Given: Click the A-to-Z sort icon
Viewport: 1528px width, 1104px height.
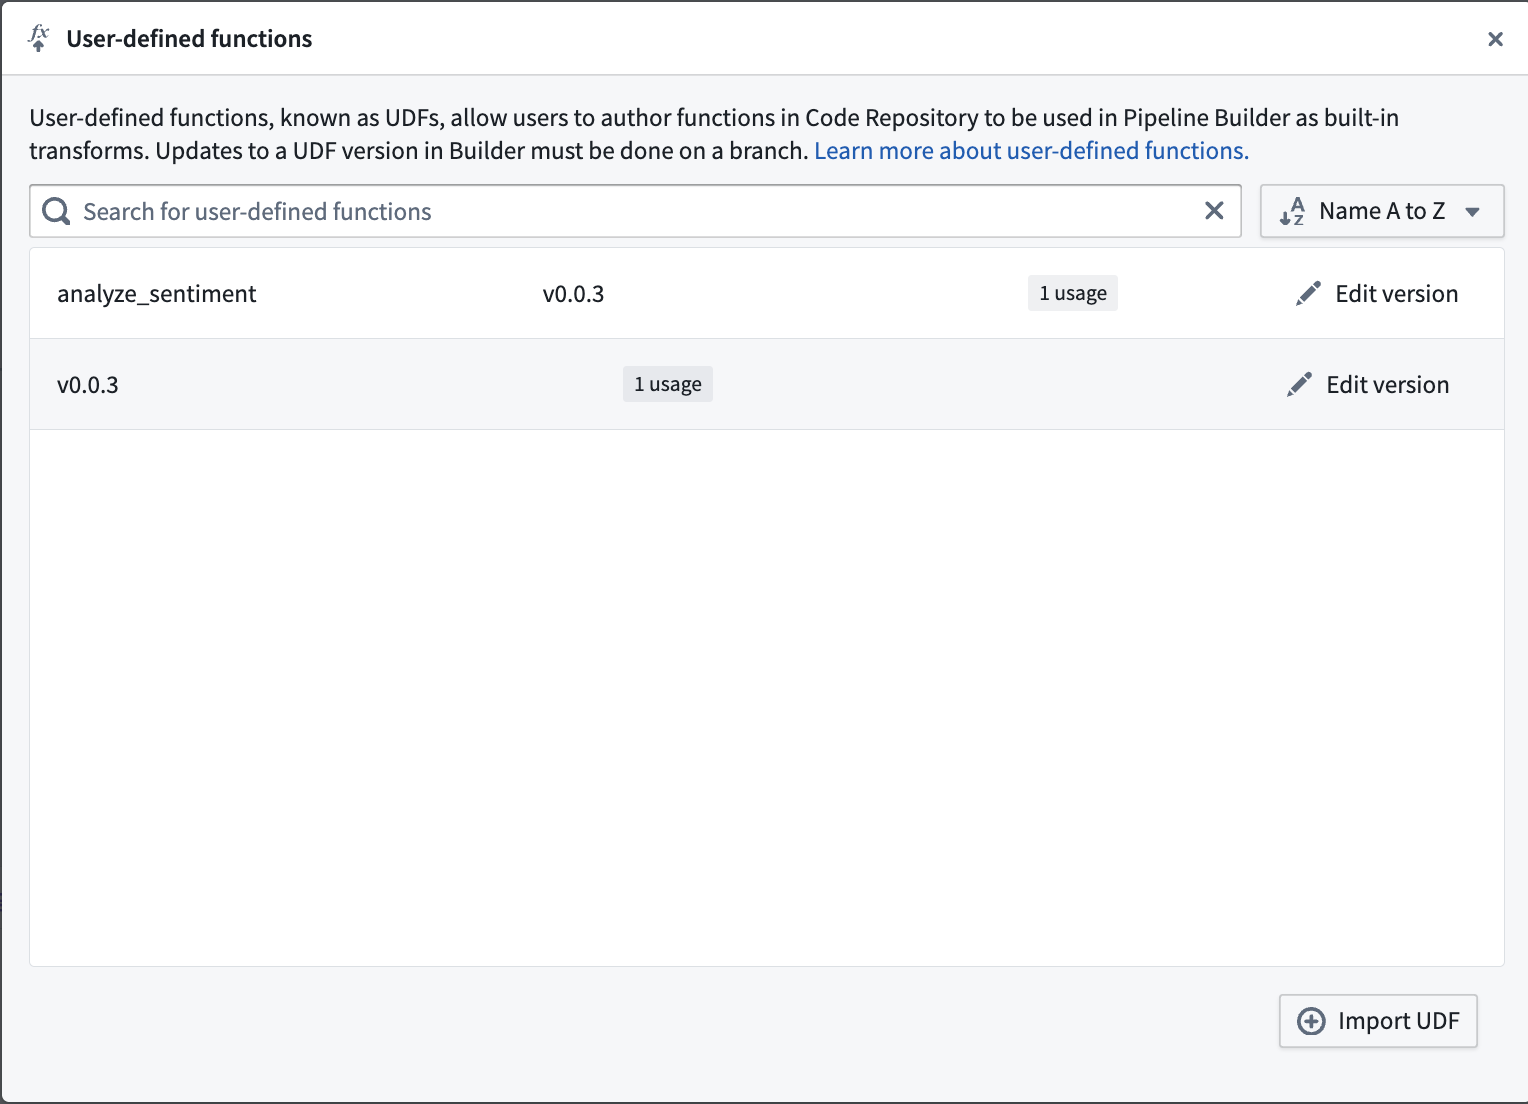Looking at the screenshot, I should tap(1292, 211).
